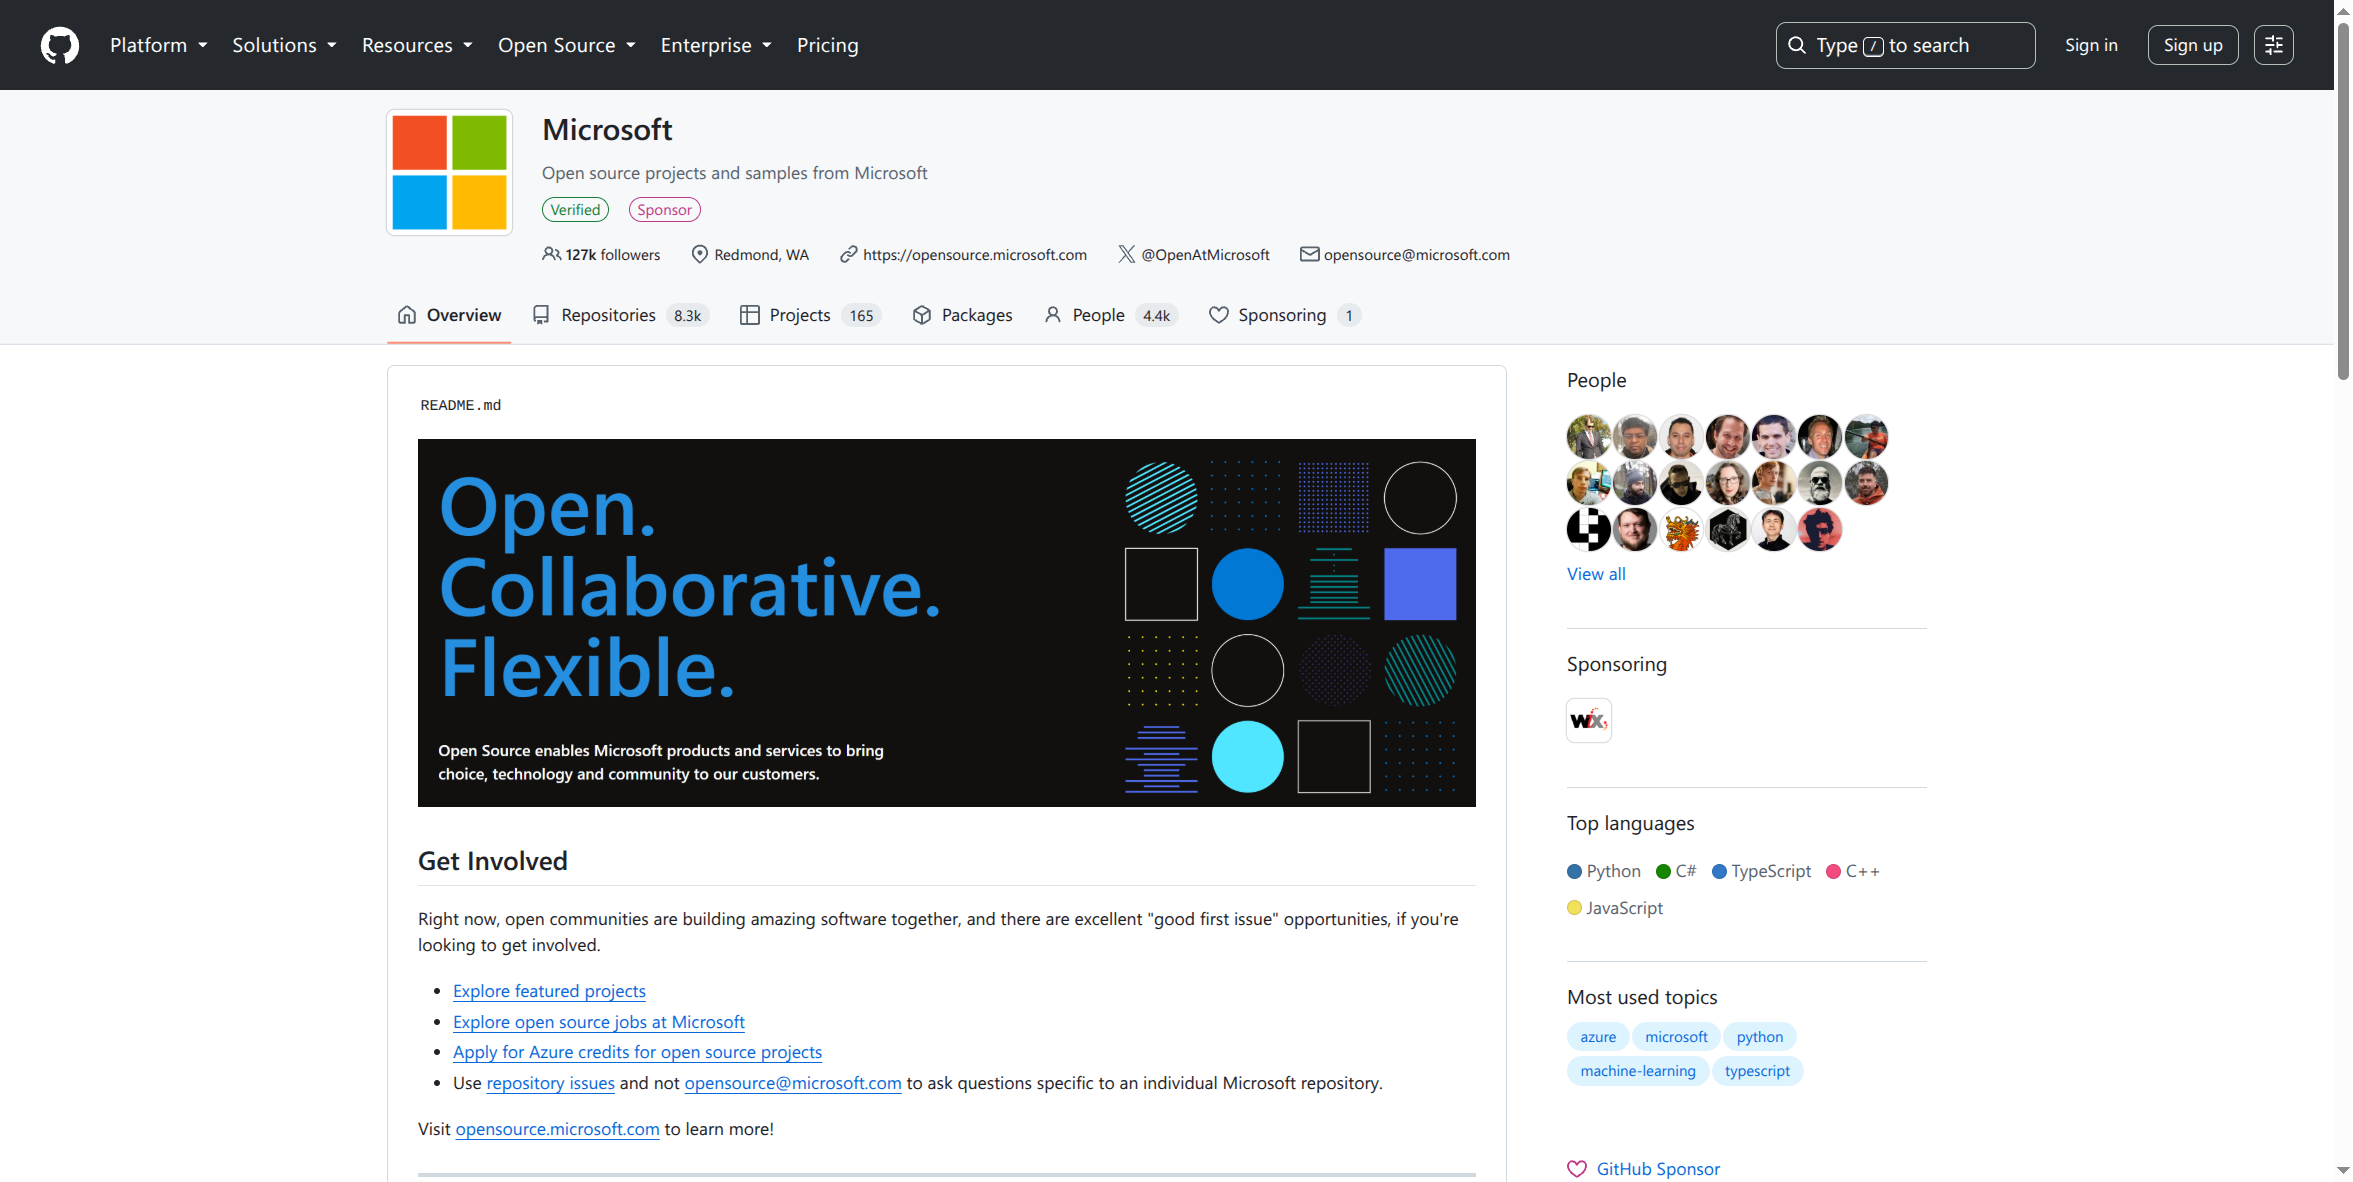Focus the Type to search field
2353x1182 pixels.
[x=1905, y=45]
